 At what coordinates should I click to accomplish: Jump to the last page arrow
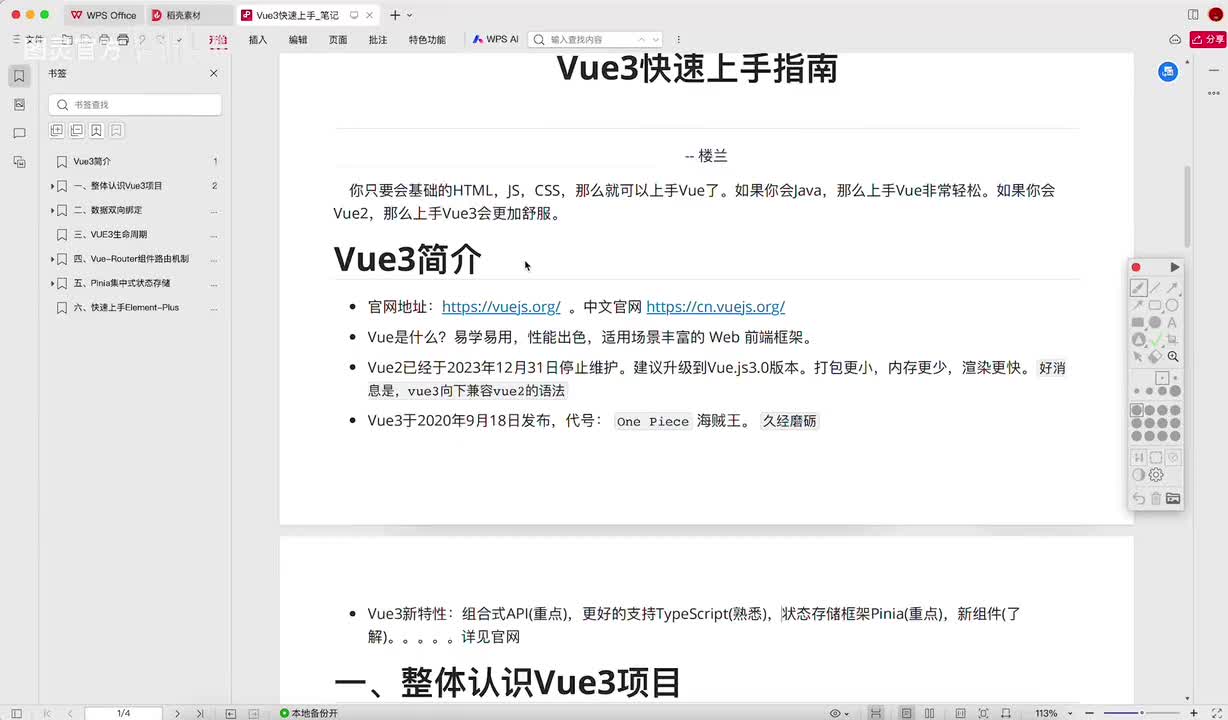[200, 713]
